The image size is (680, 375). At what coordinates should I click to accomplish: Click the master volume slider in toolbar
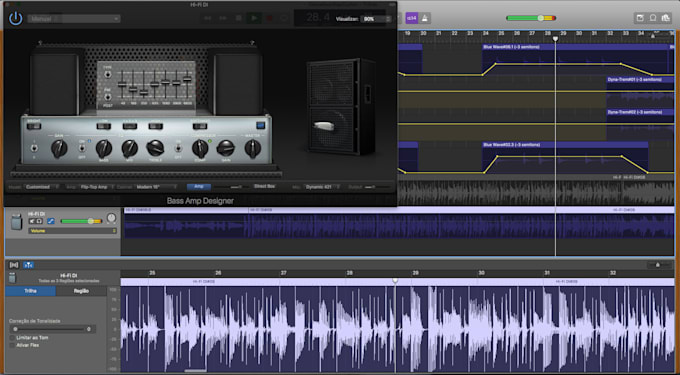[x=531, y=18]
